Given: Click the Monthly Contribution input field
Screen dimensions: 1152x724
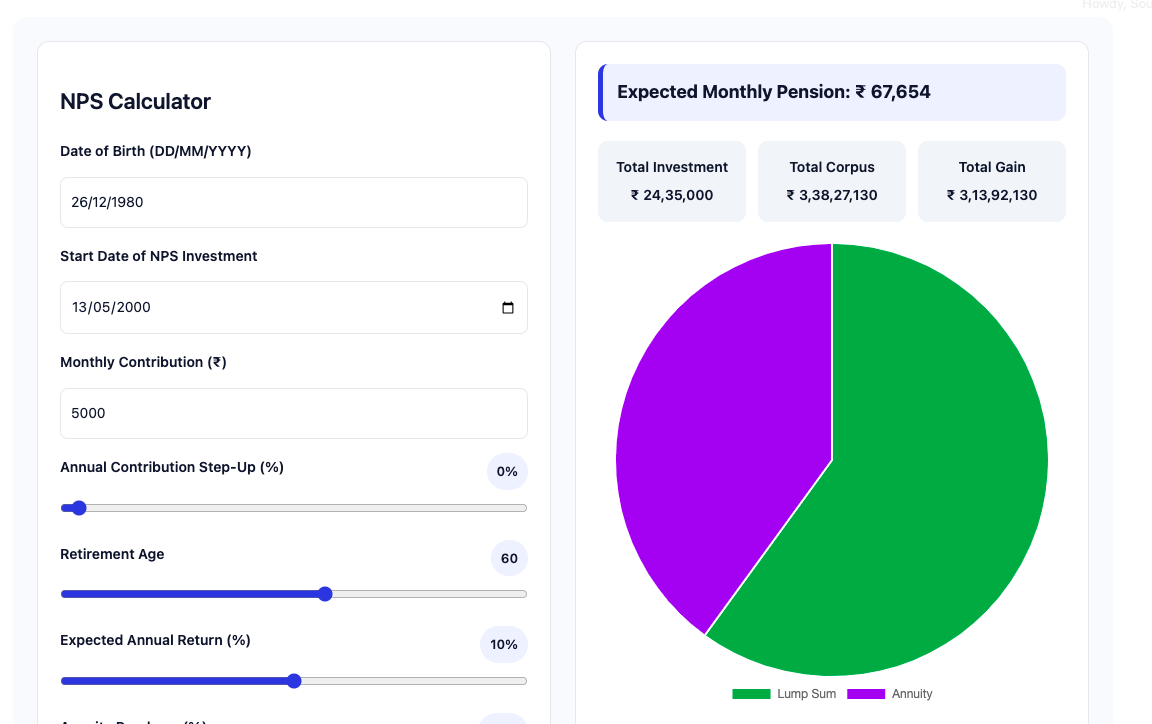Looking at the screenshot, I should coord(294,413).
